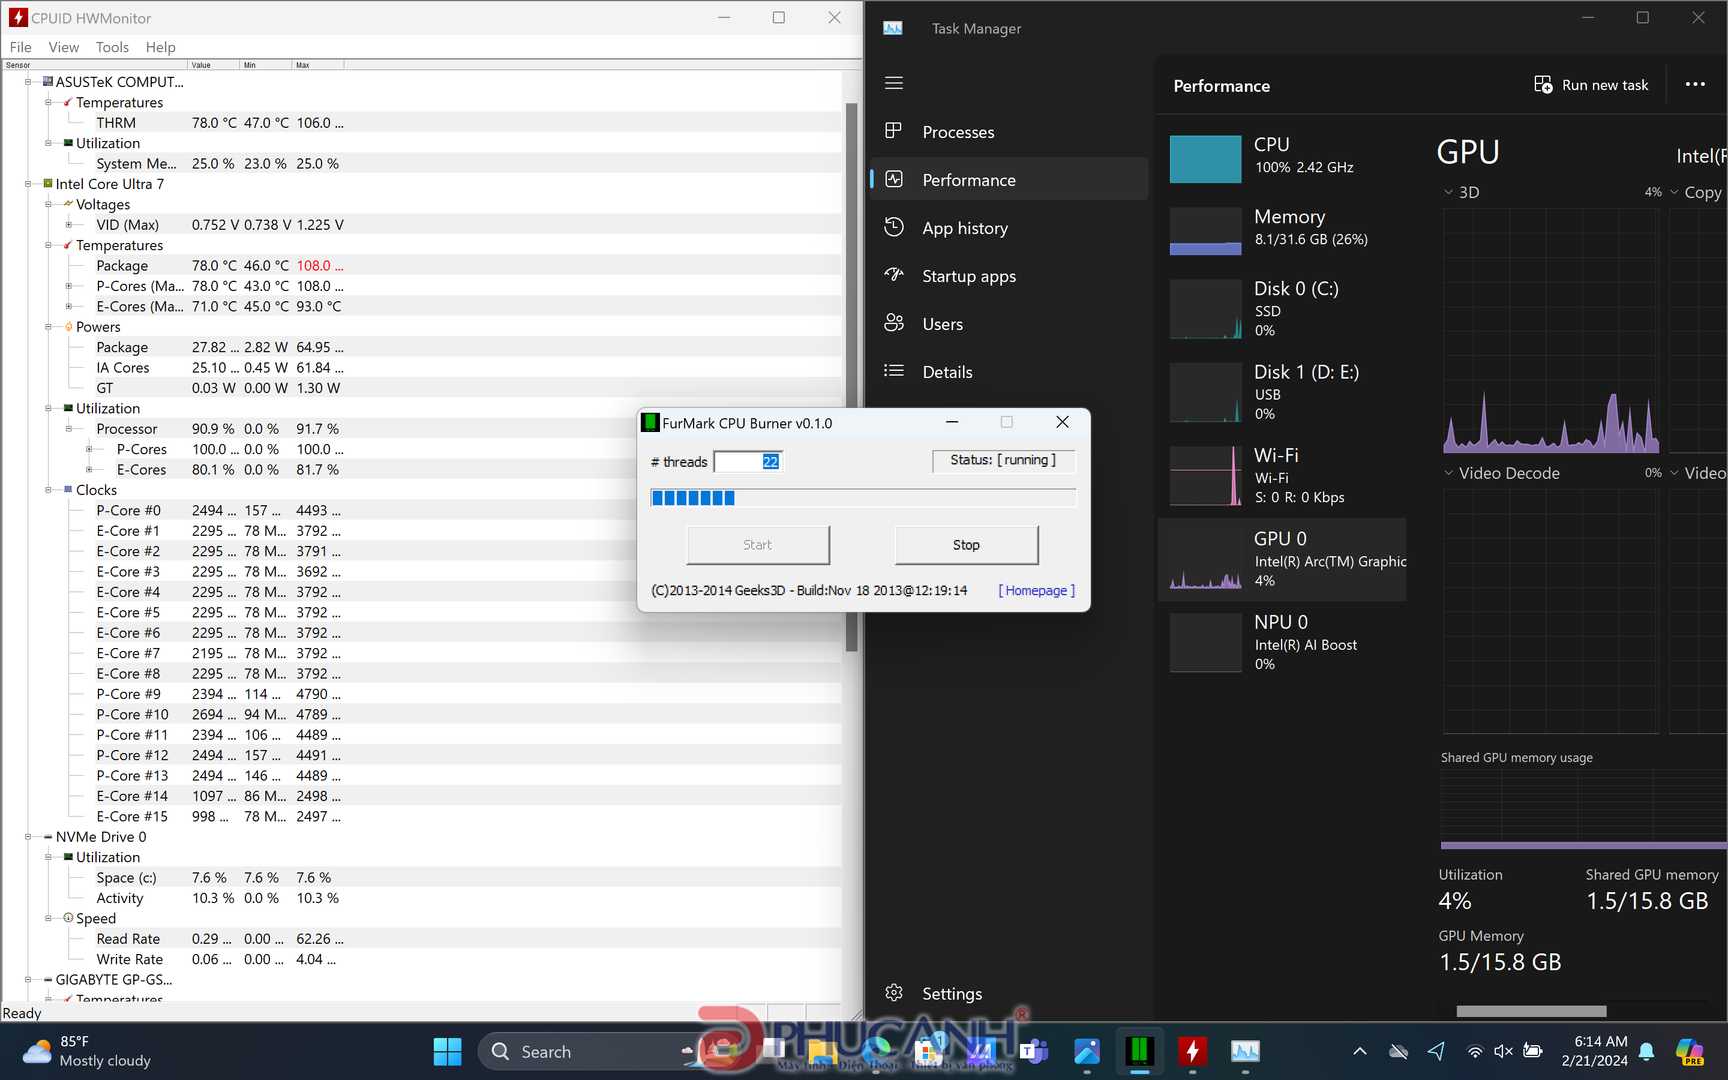Open Copilot preview icon in taskbar corner

1690,1051
